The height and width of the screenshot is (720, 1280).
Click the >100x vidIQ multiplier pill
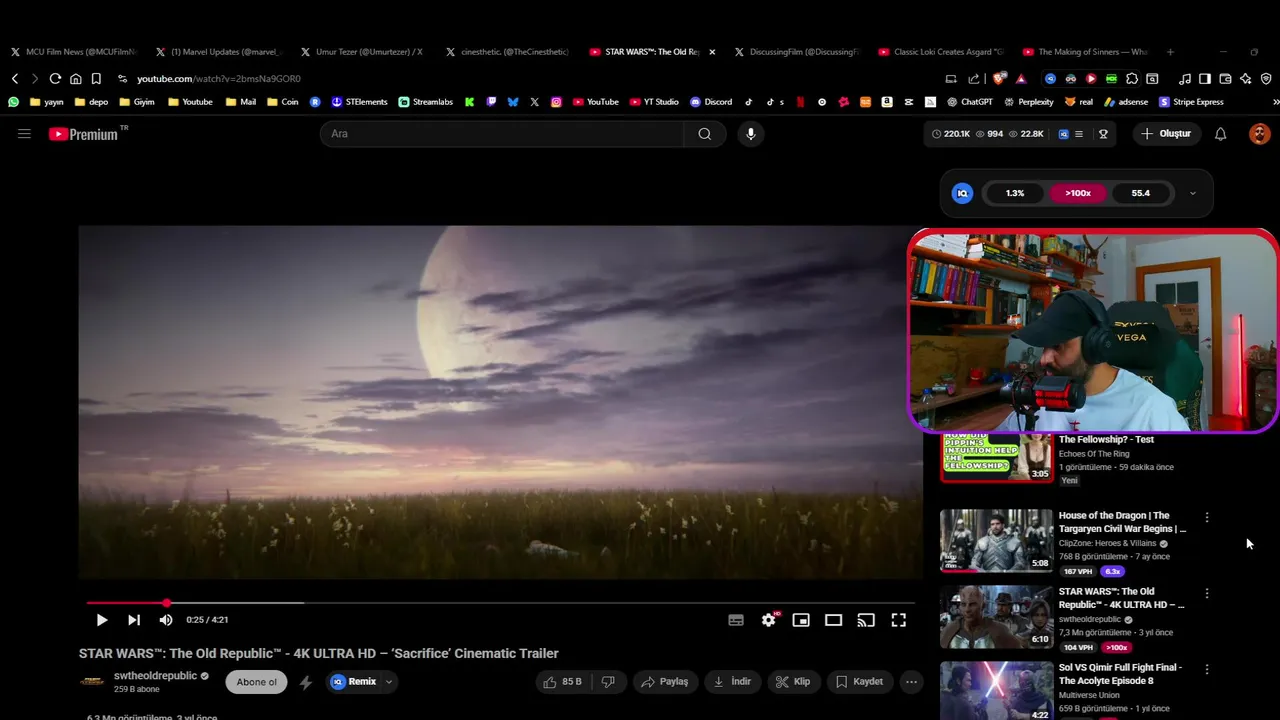point(1078,193)
